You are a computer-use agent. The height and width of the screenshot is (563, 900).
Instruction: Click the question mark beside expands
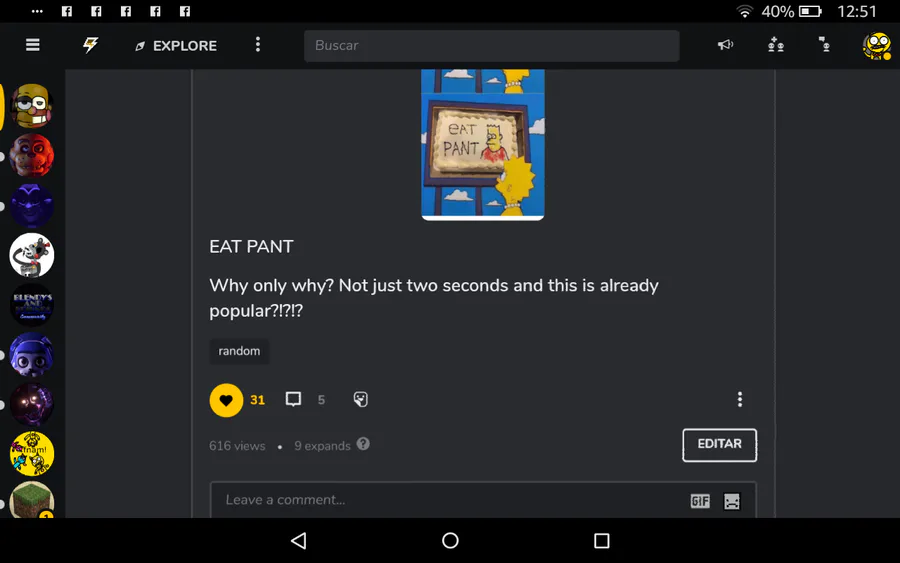[363, 444]
